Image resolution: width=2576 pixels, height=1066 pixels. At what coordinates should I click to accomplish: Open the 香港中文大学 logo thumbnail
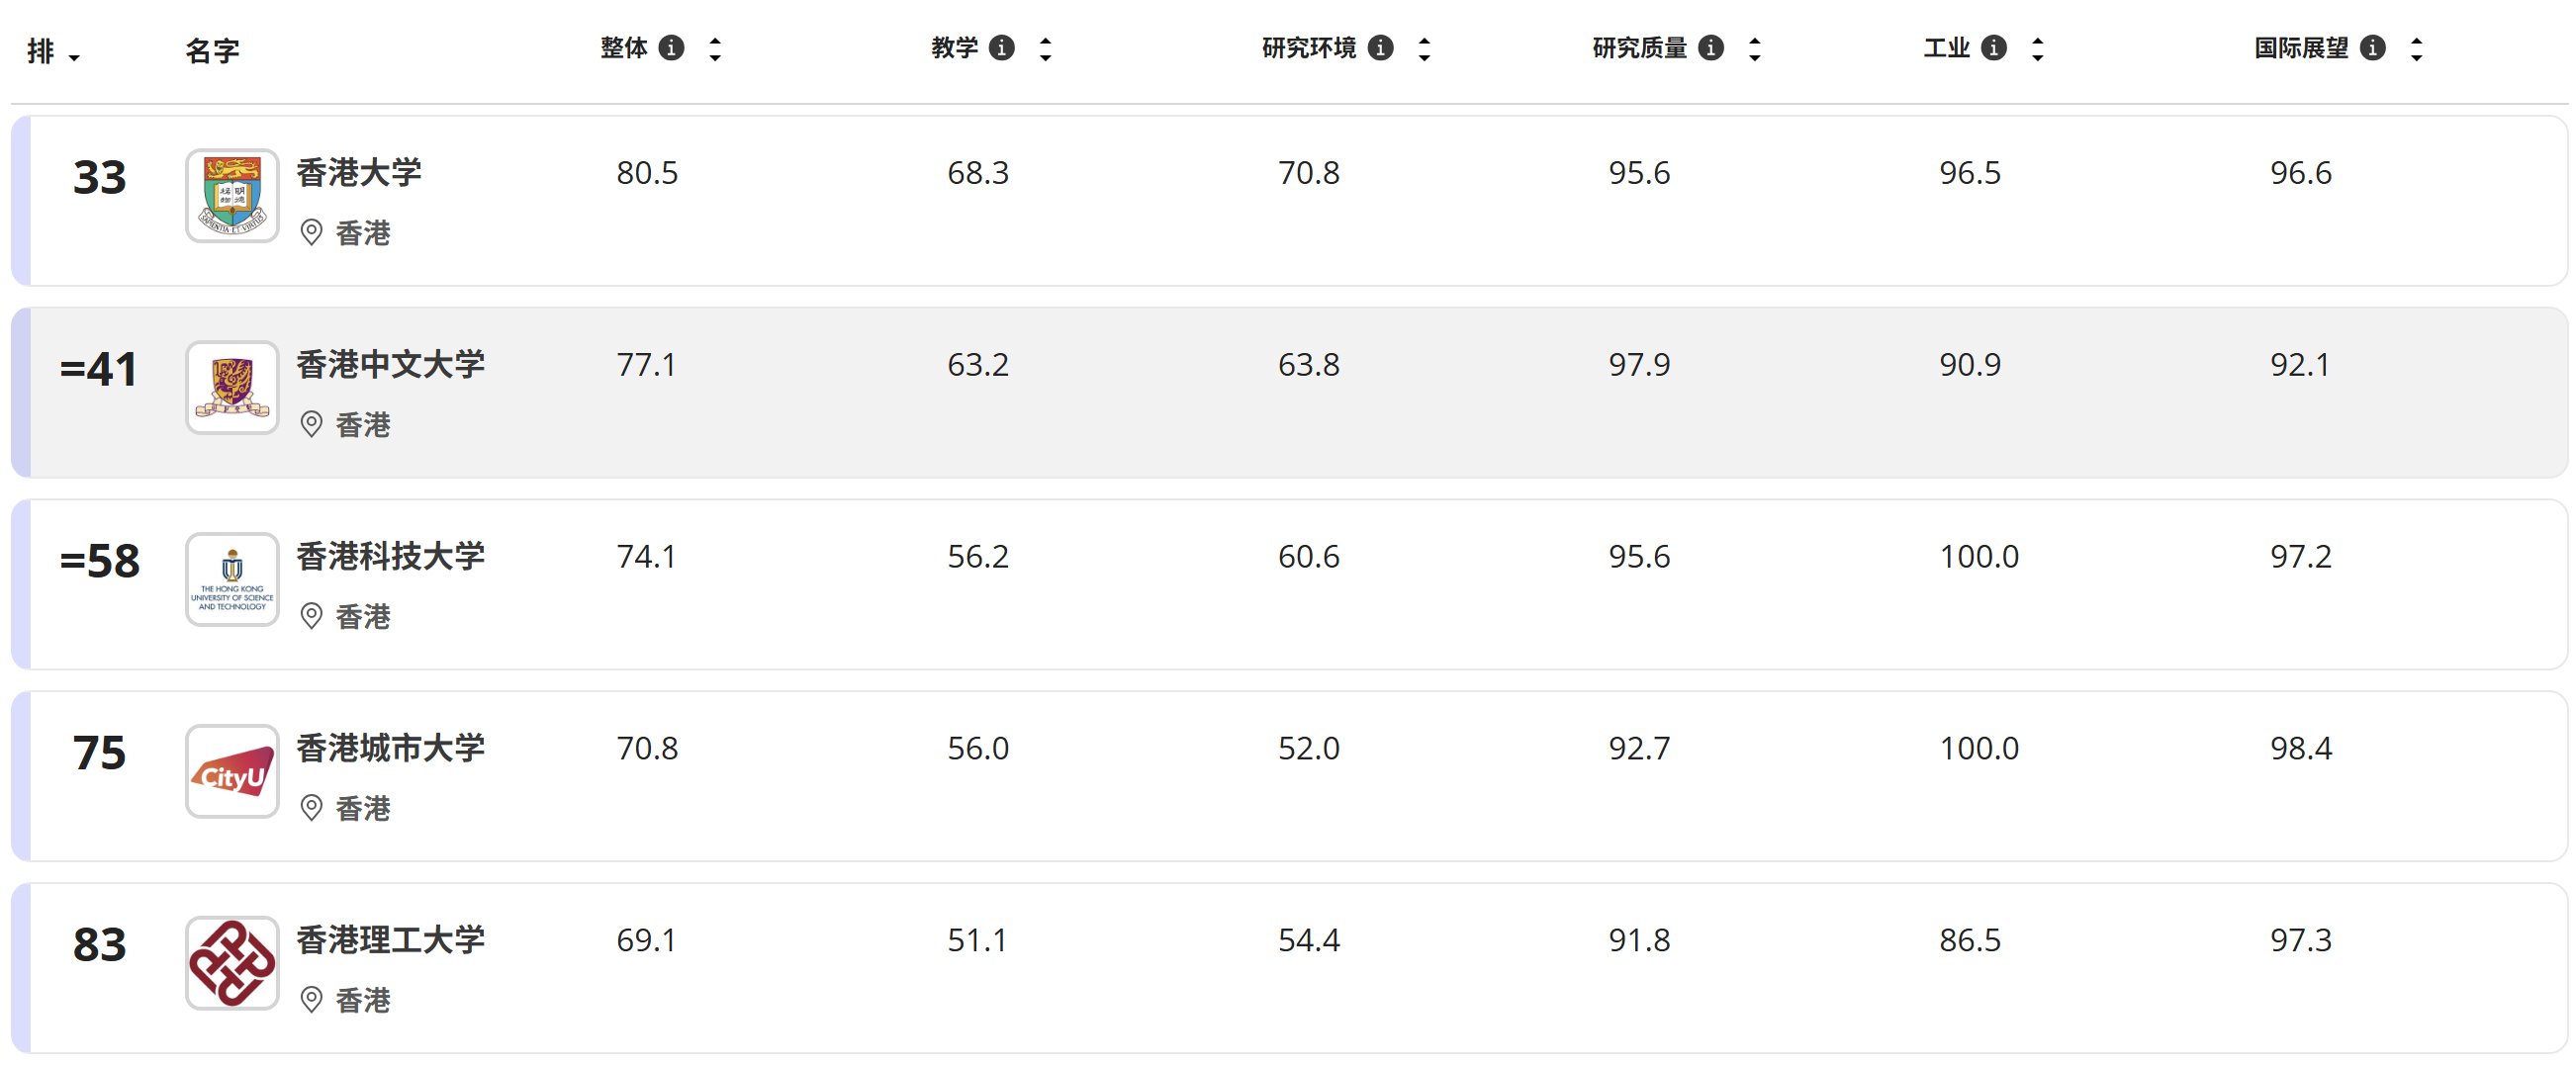(232, 388)
